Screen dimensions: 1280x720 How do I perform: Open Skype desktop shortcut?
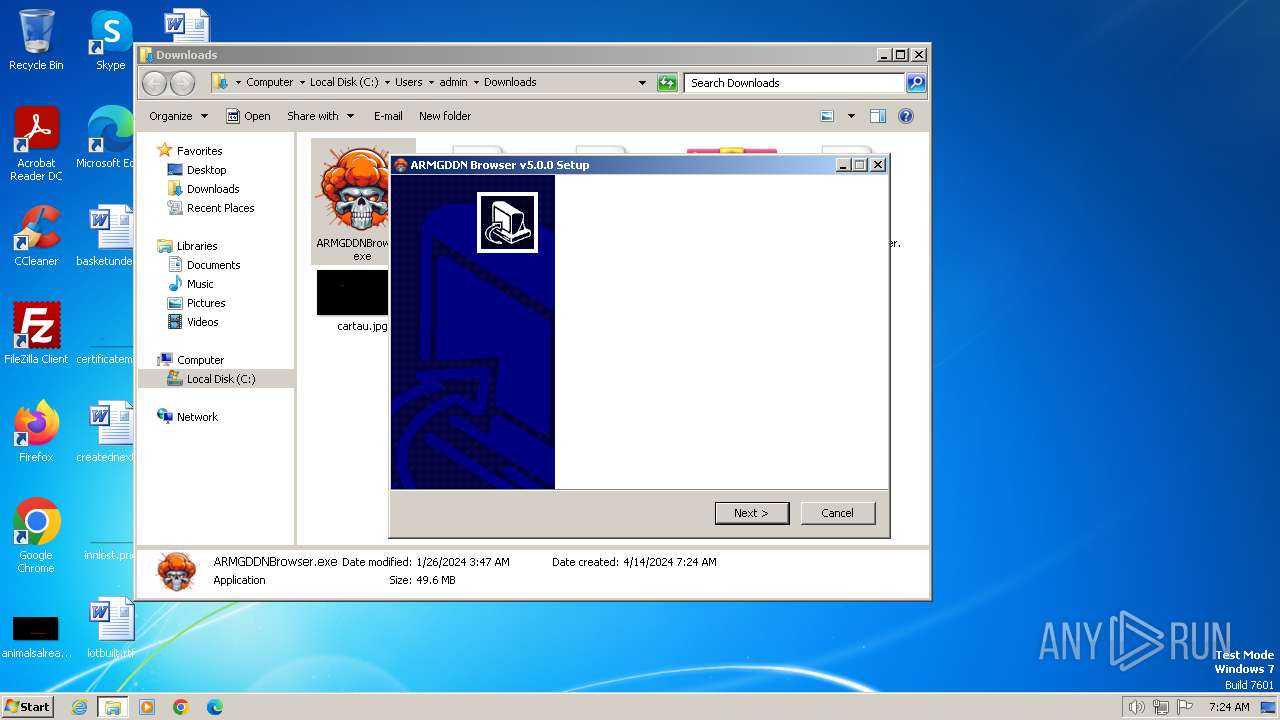point(110,40)
